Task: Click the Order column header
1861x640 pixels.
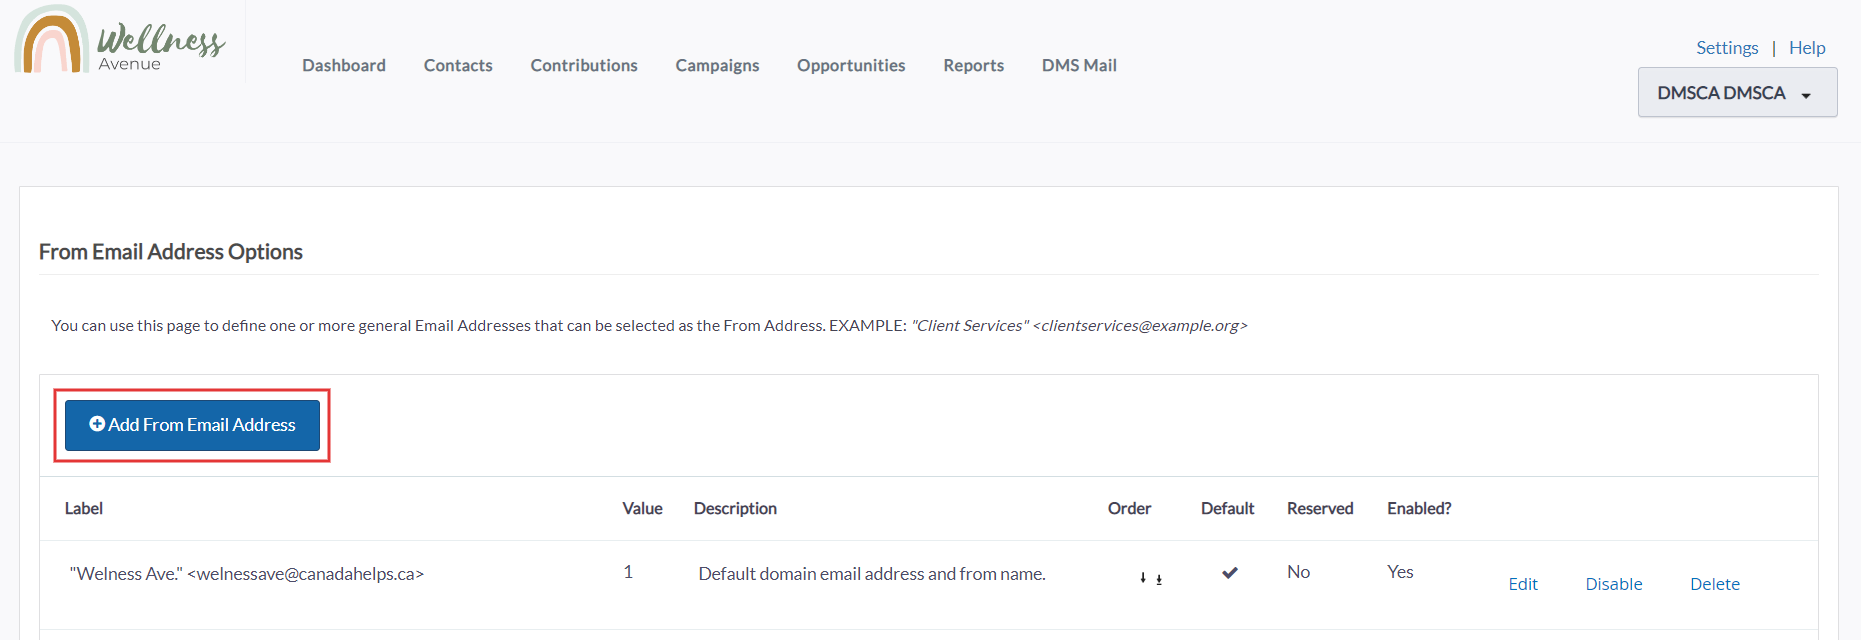Action: pyautogui.click(x=1129, y=508)
